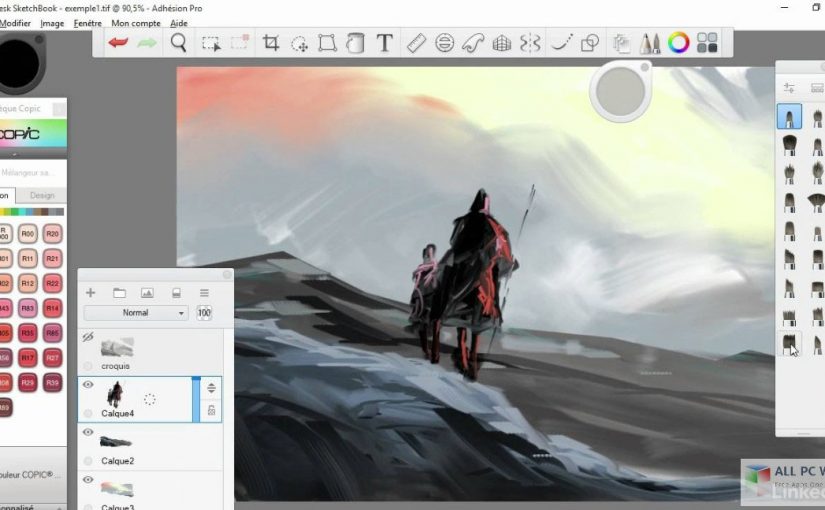
Task: Switch to the Design tab in Copic library
Action: 42,195
